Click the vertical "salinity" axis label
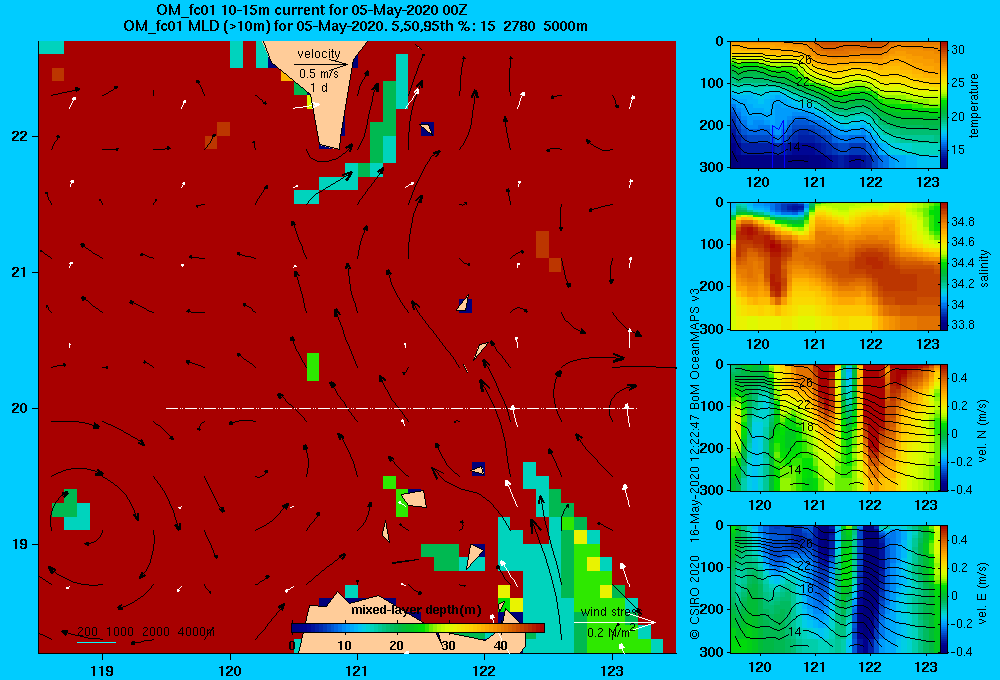 [984, 268]
